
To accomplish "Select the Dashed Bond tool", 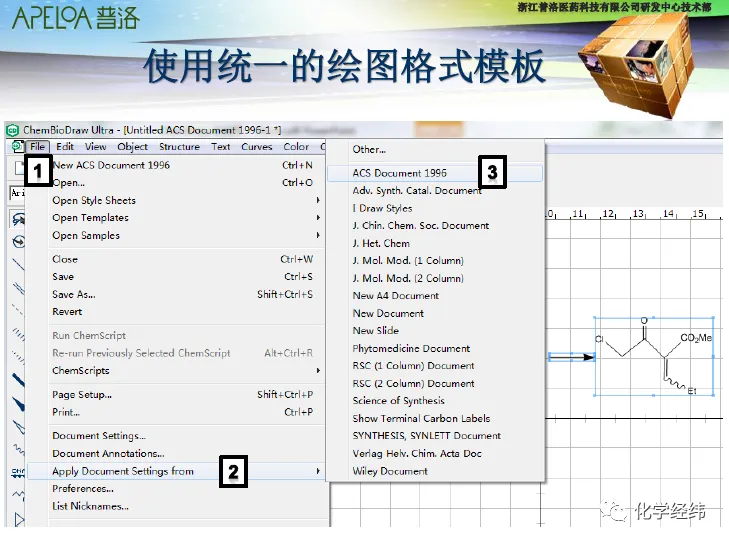I will point(18,310).
